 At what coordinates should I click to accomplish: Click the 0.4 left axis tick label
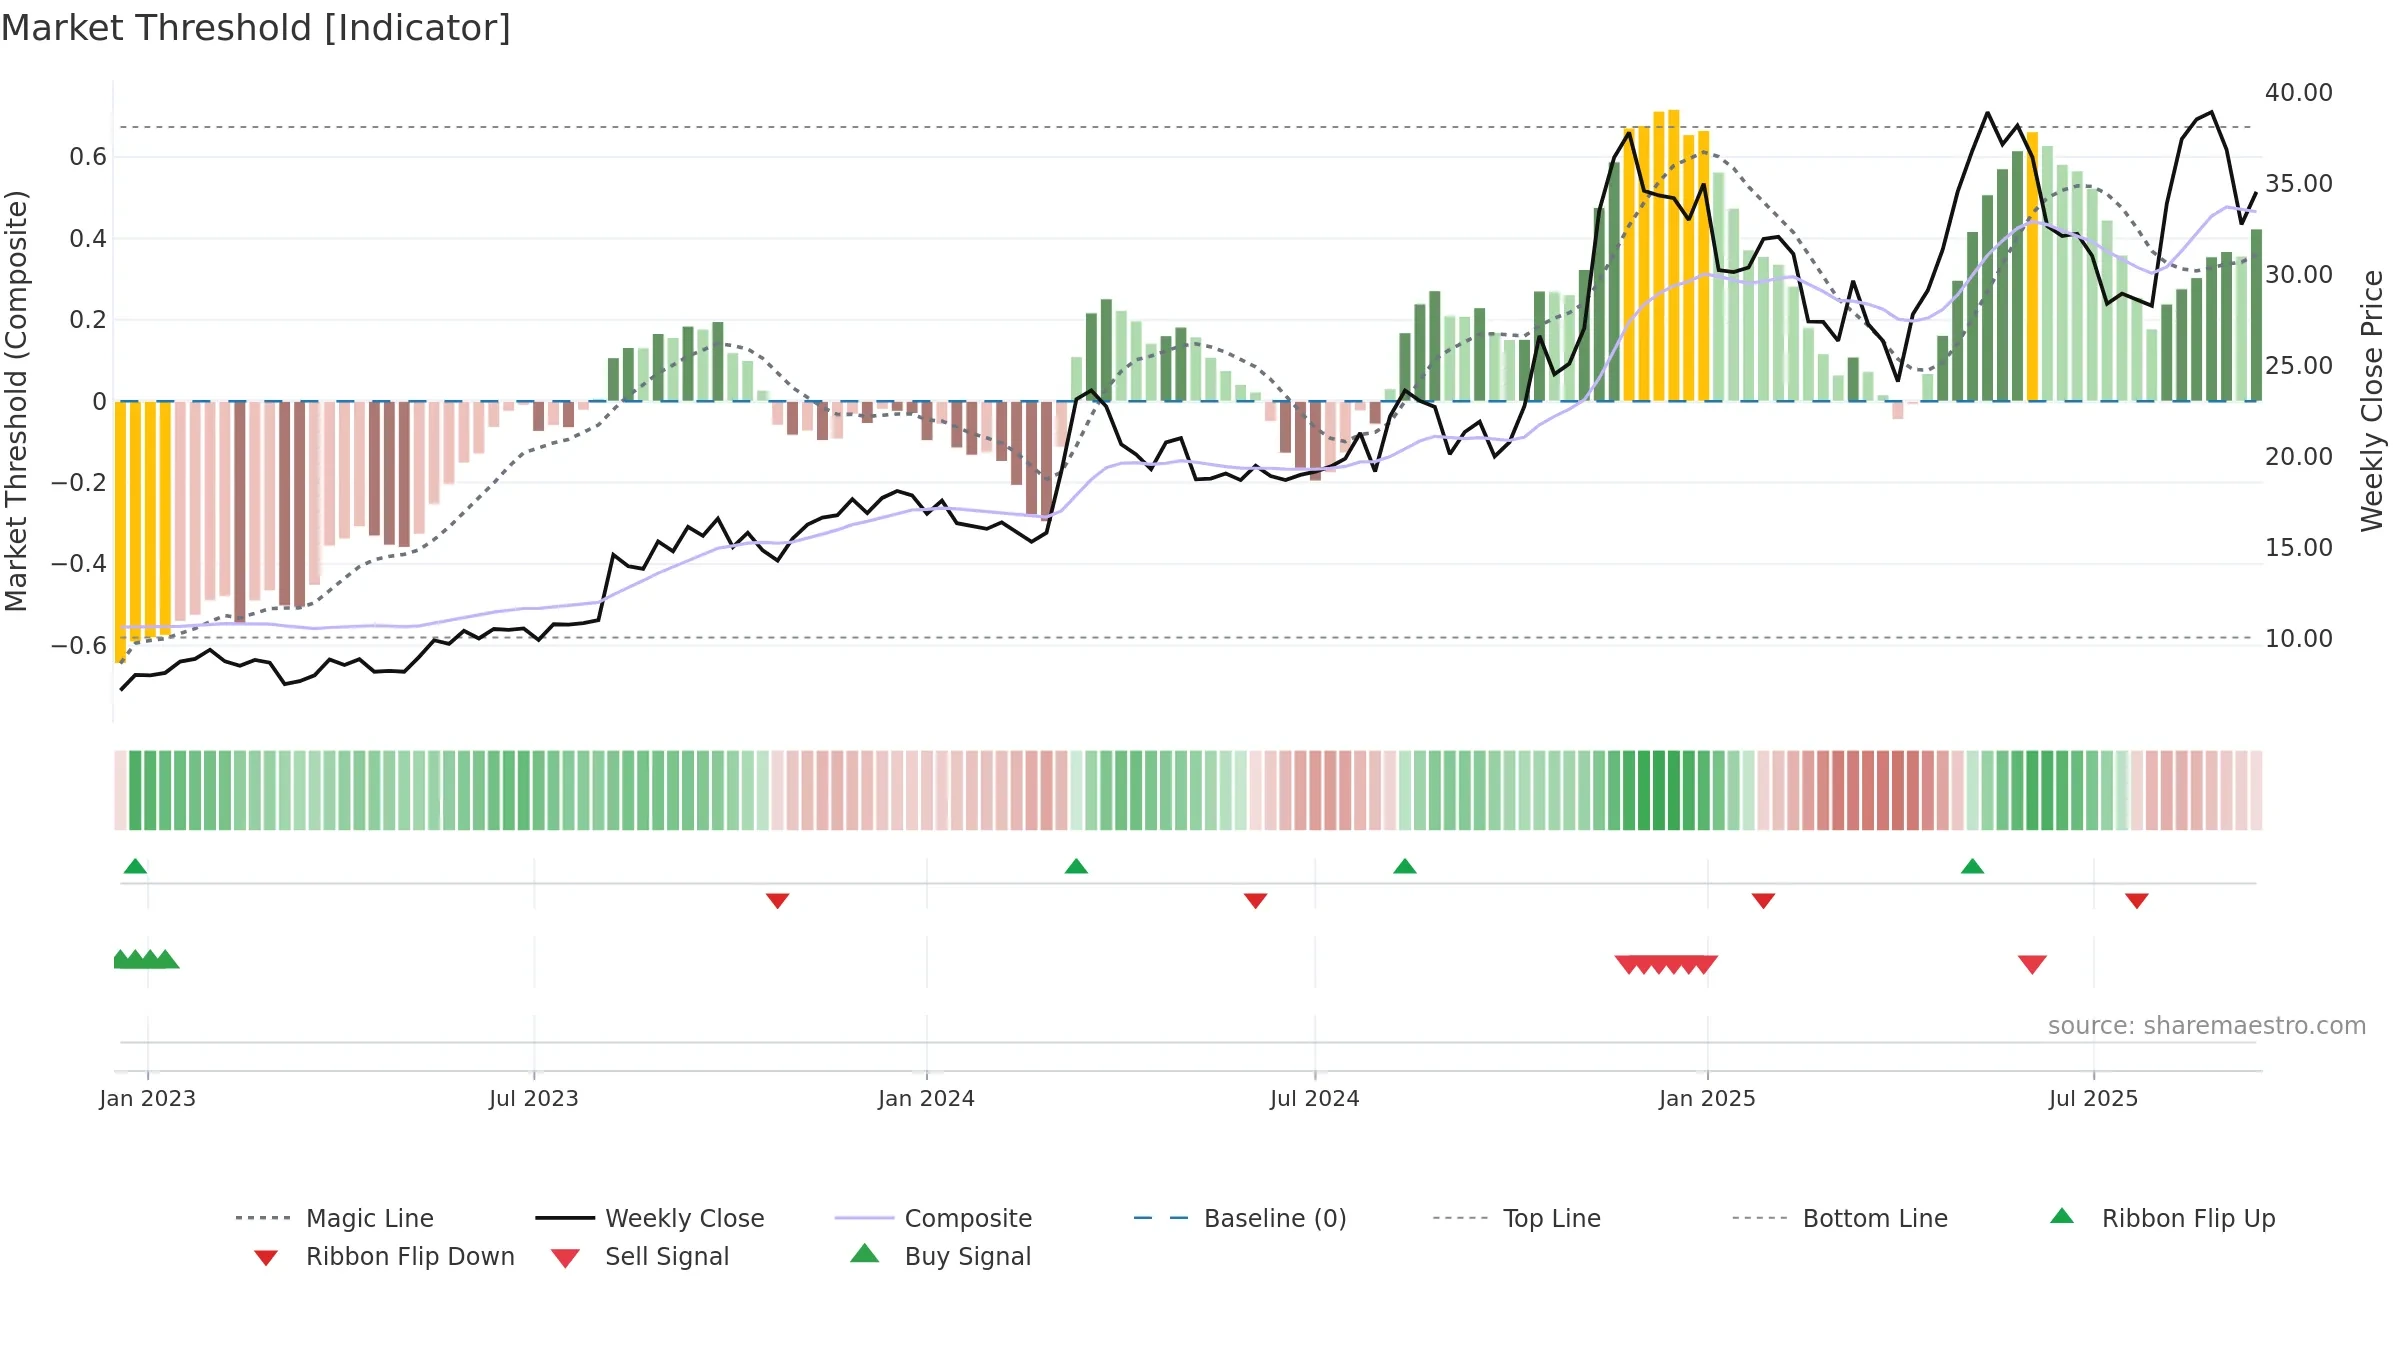pos(88,238)
